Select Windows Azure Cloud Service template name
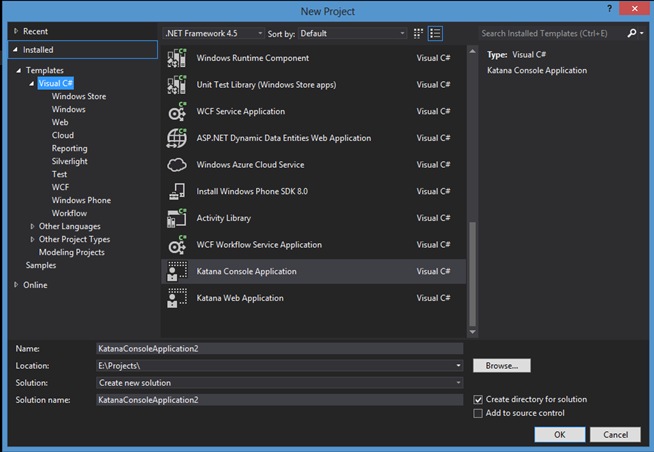Viewport: 654px width, 452px height. (250, 165)
